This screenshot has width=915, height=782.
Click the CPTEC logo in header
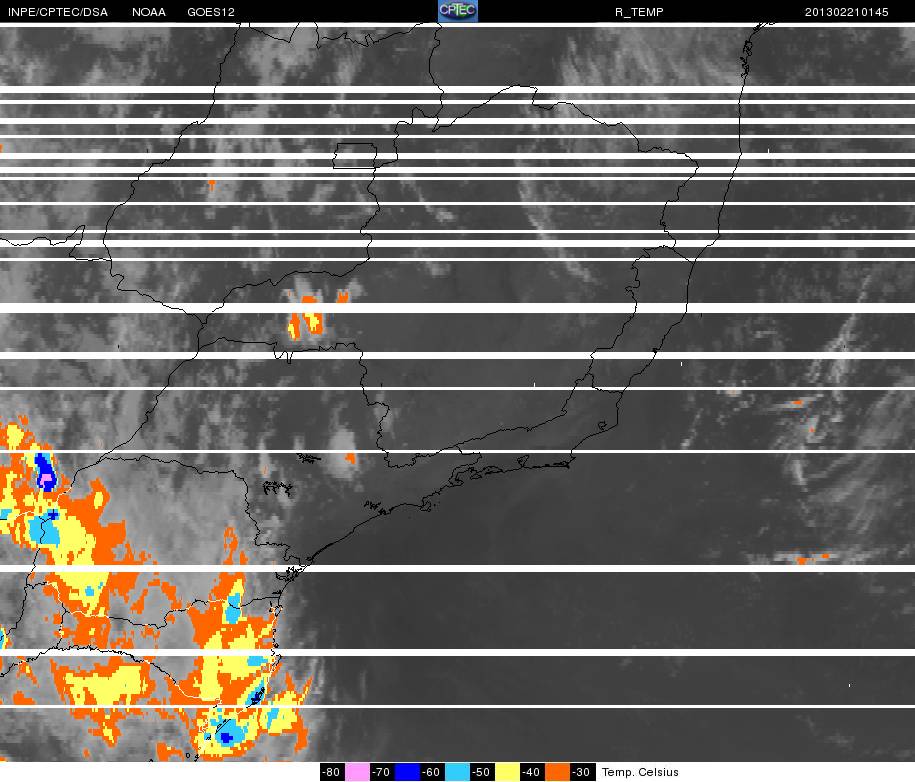458,11
